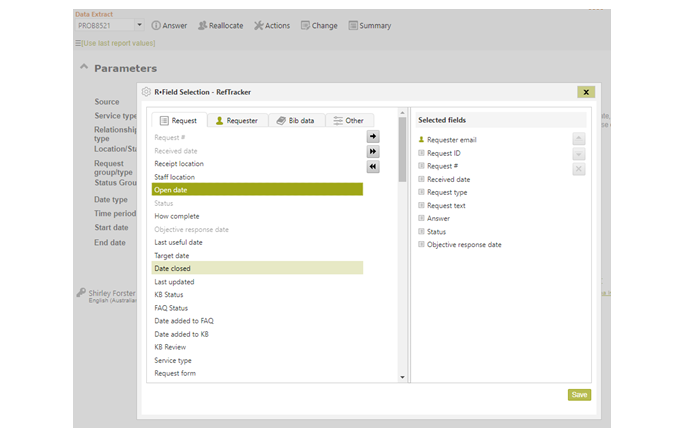Select Last updated field
Viewport: 685px width, 445px height.
257,282
